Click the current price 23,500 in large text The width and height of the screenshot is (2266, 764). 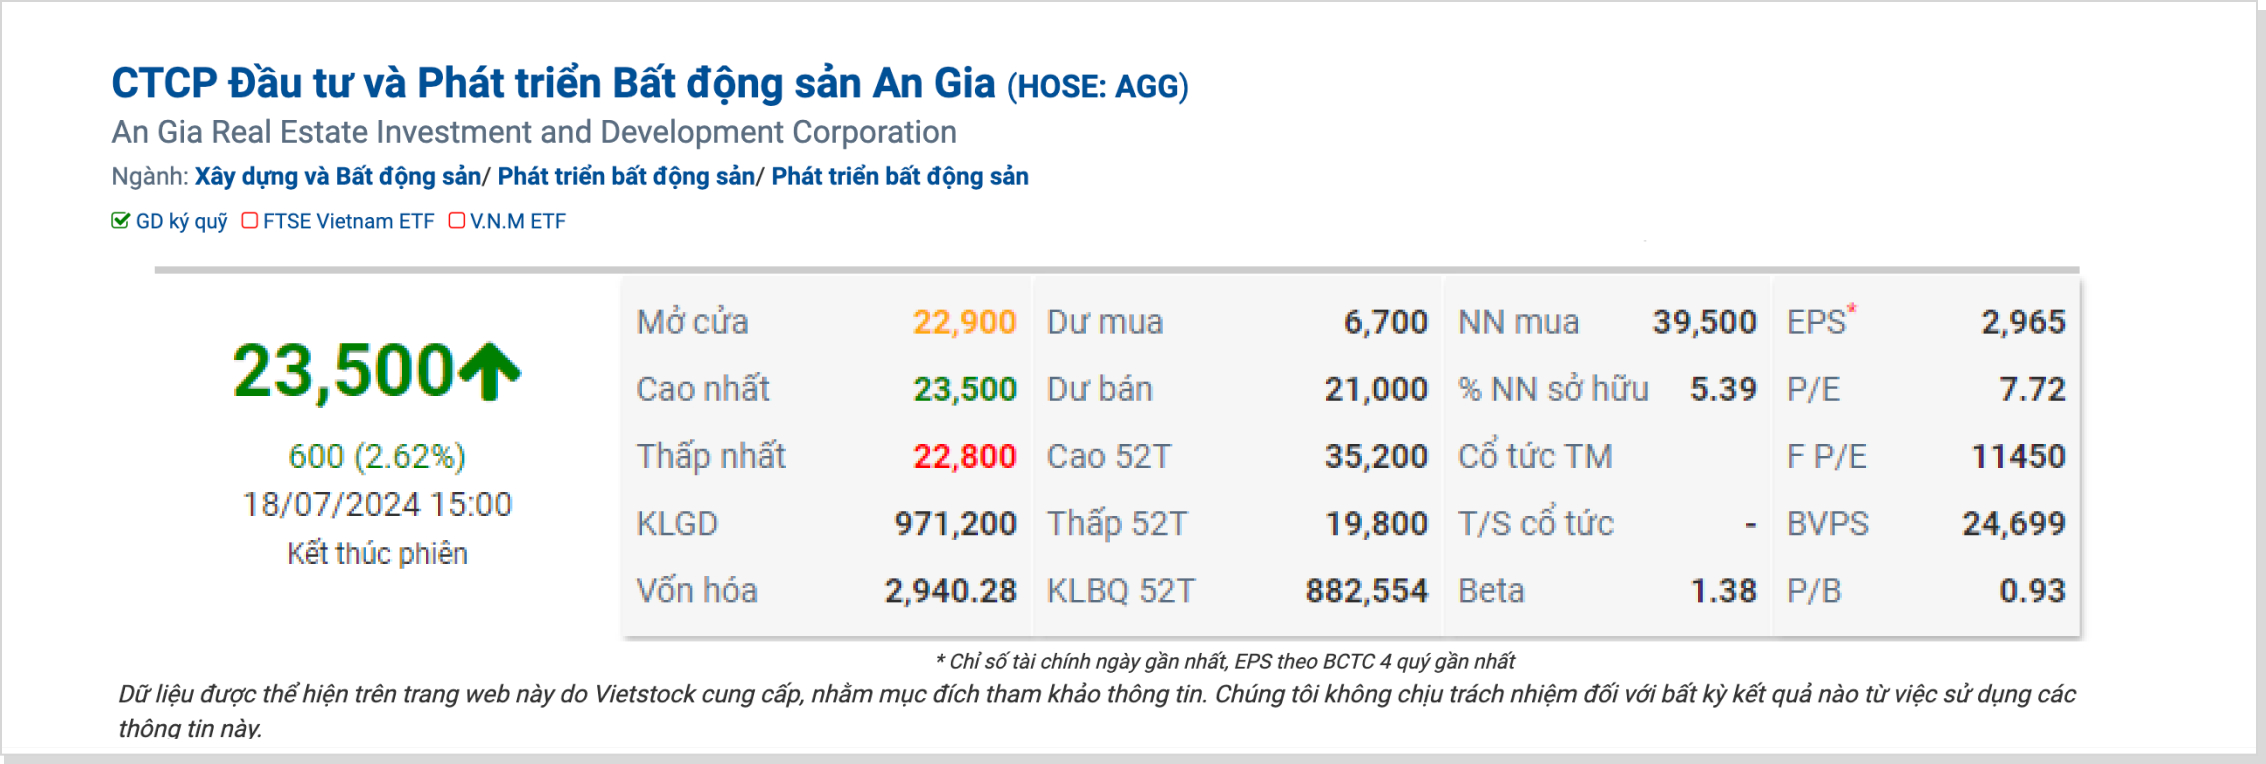pyautogui.click(x=344, y=372)
